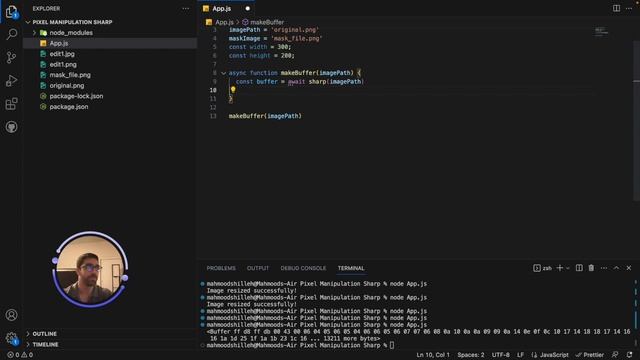Click the editor minimap
Screen dimensions: 640x360
(601, 31)
